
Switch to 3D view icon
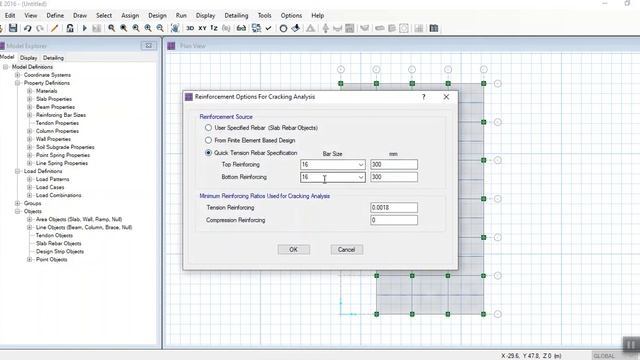[x=190, y=28]
